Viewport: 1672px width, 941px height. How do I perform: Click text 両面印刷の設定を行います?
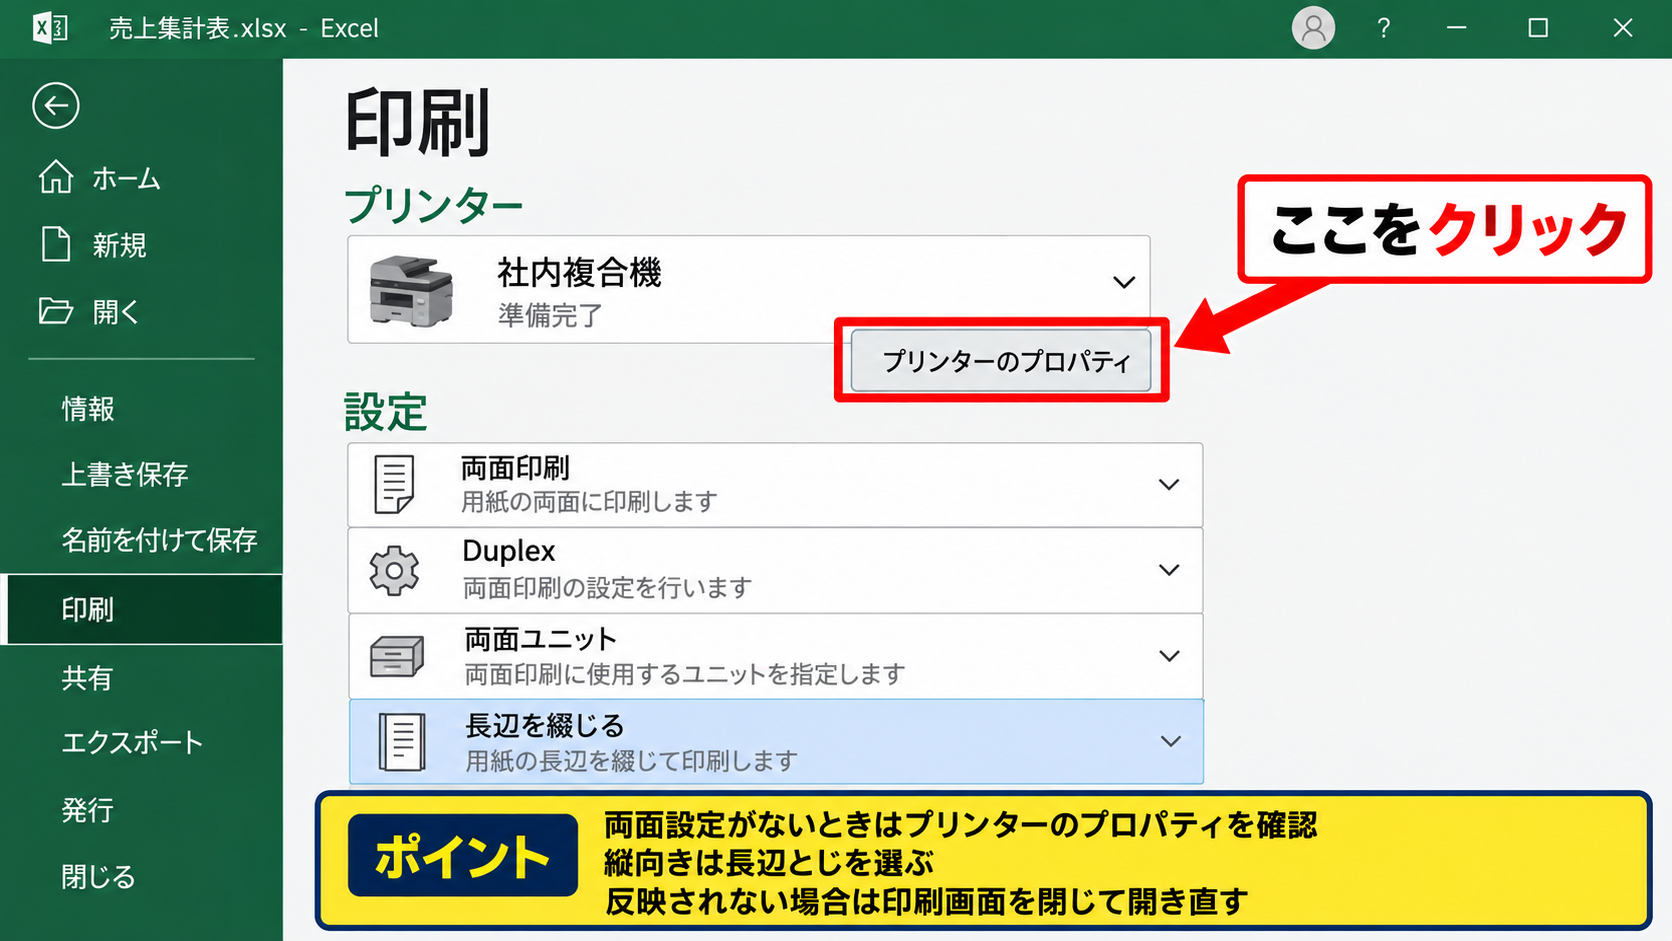pos(607,588)
